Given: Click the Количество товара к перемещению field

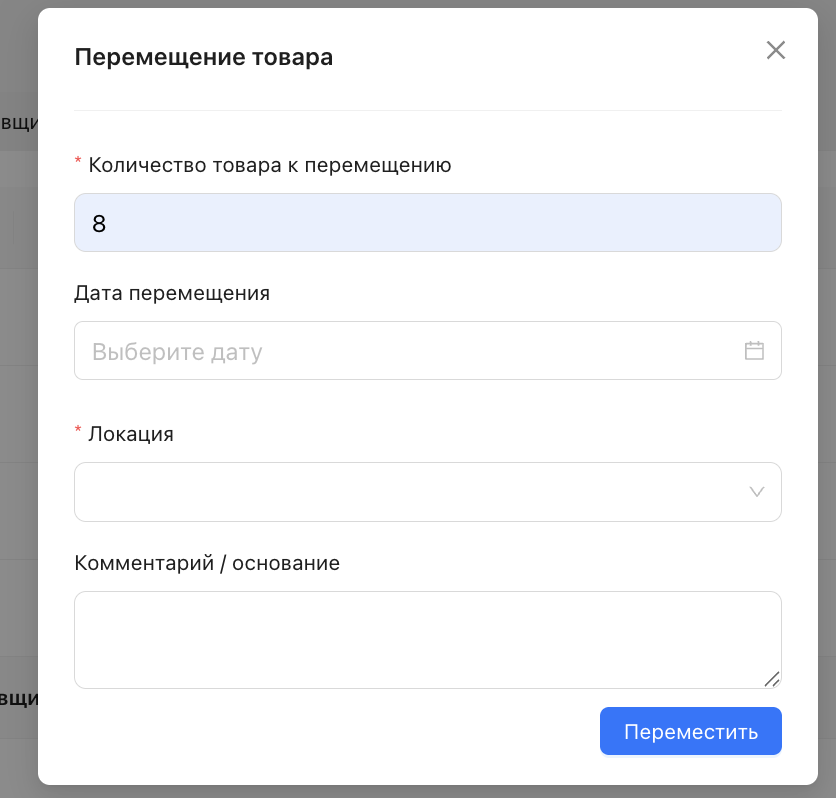Looking at the screenshot, I should pyautogui.click(x=428, y=222).
